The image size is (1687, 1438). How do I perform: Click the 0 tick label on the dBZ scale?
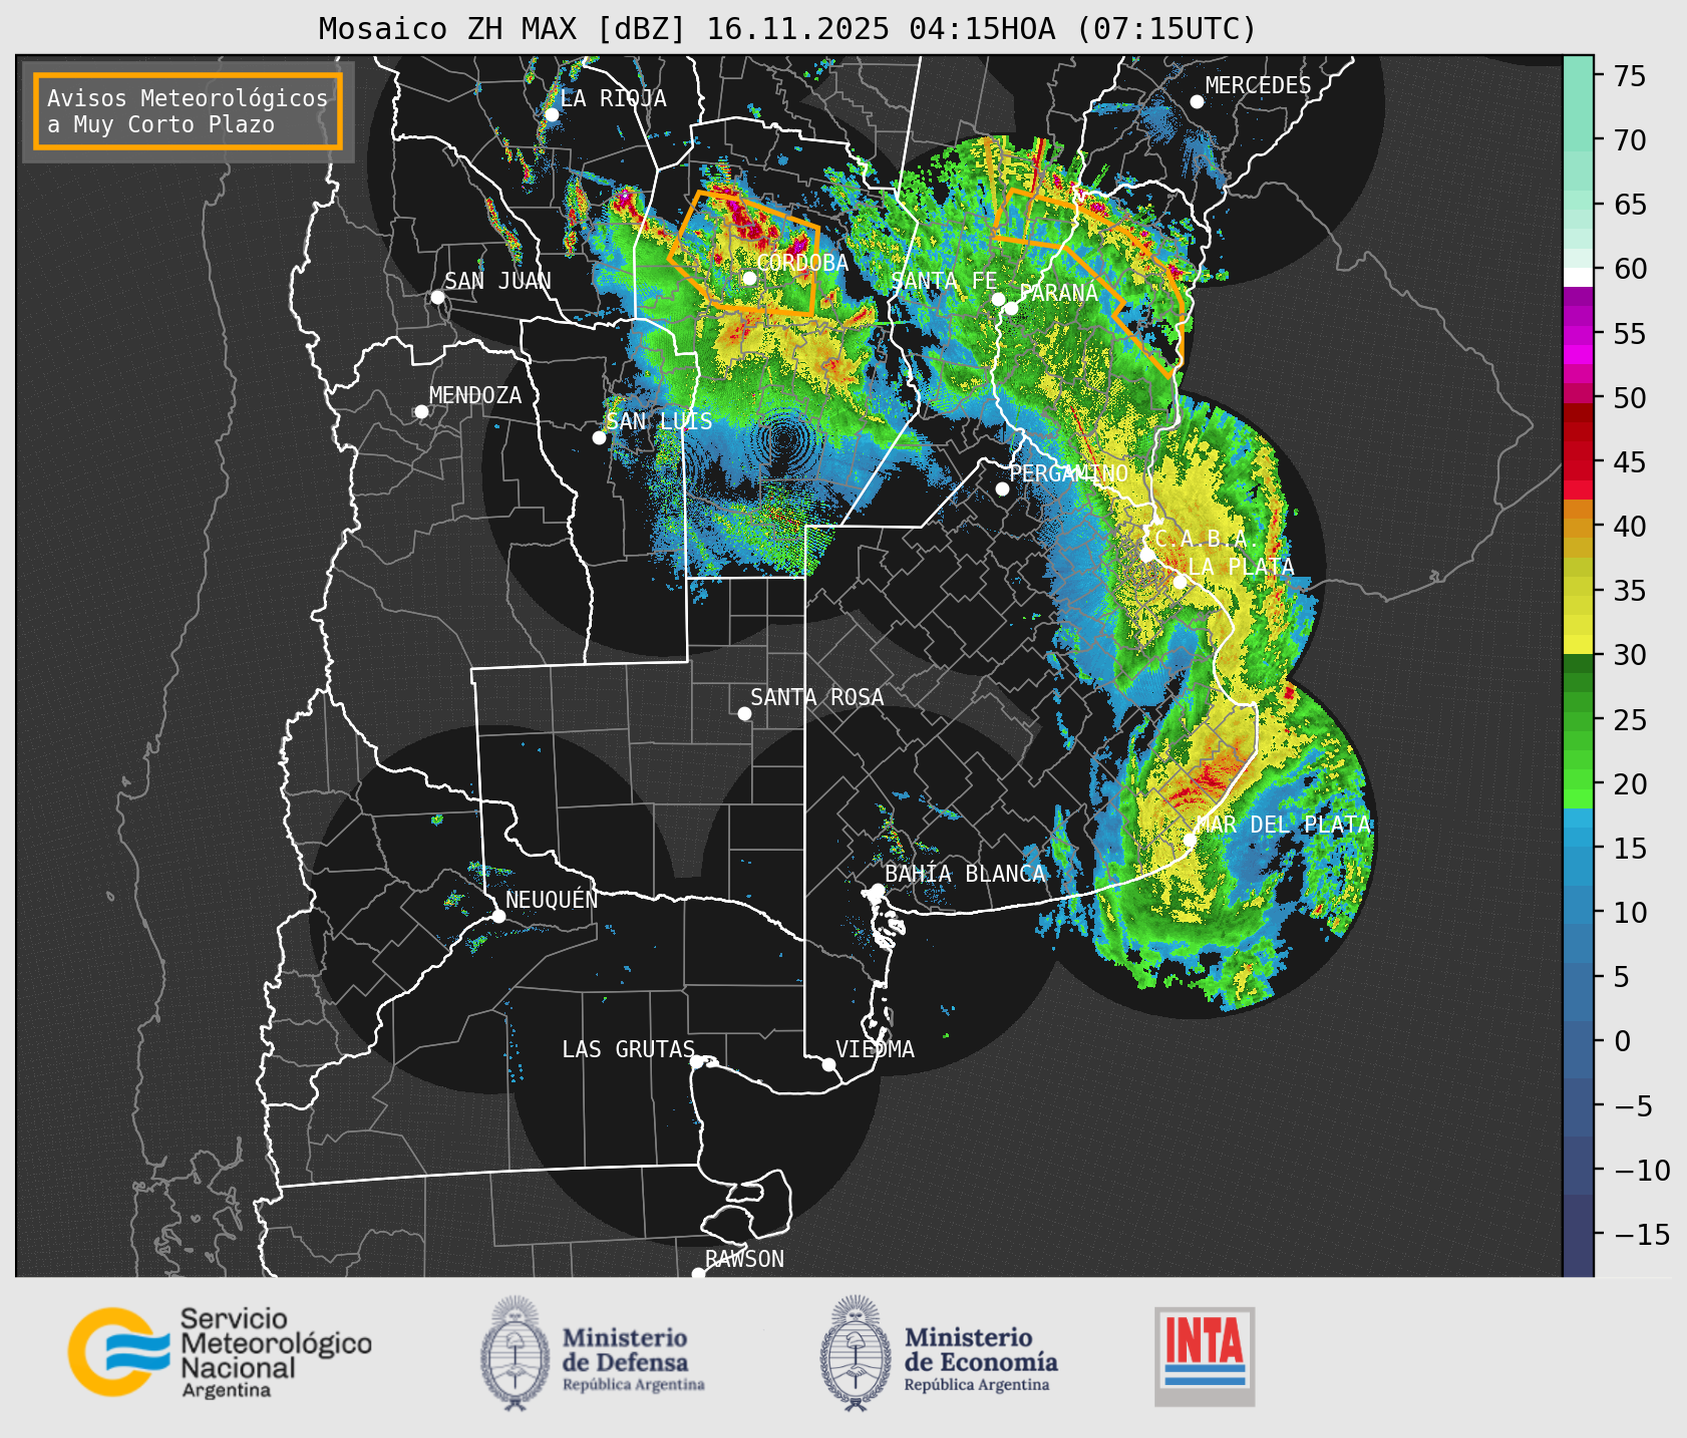click(1622, 1041)
